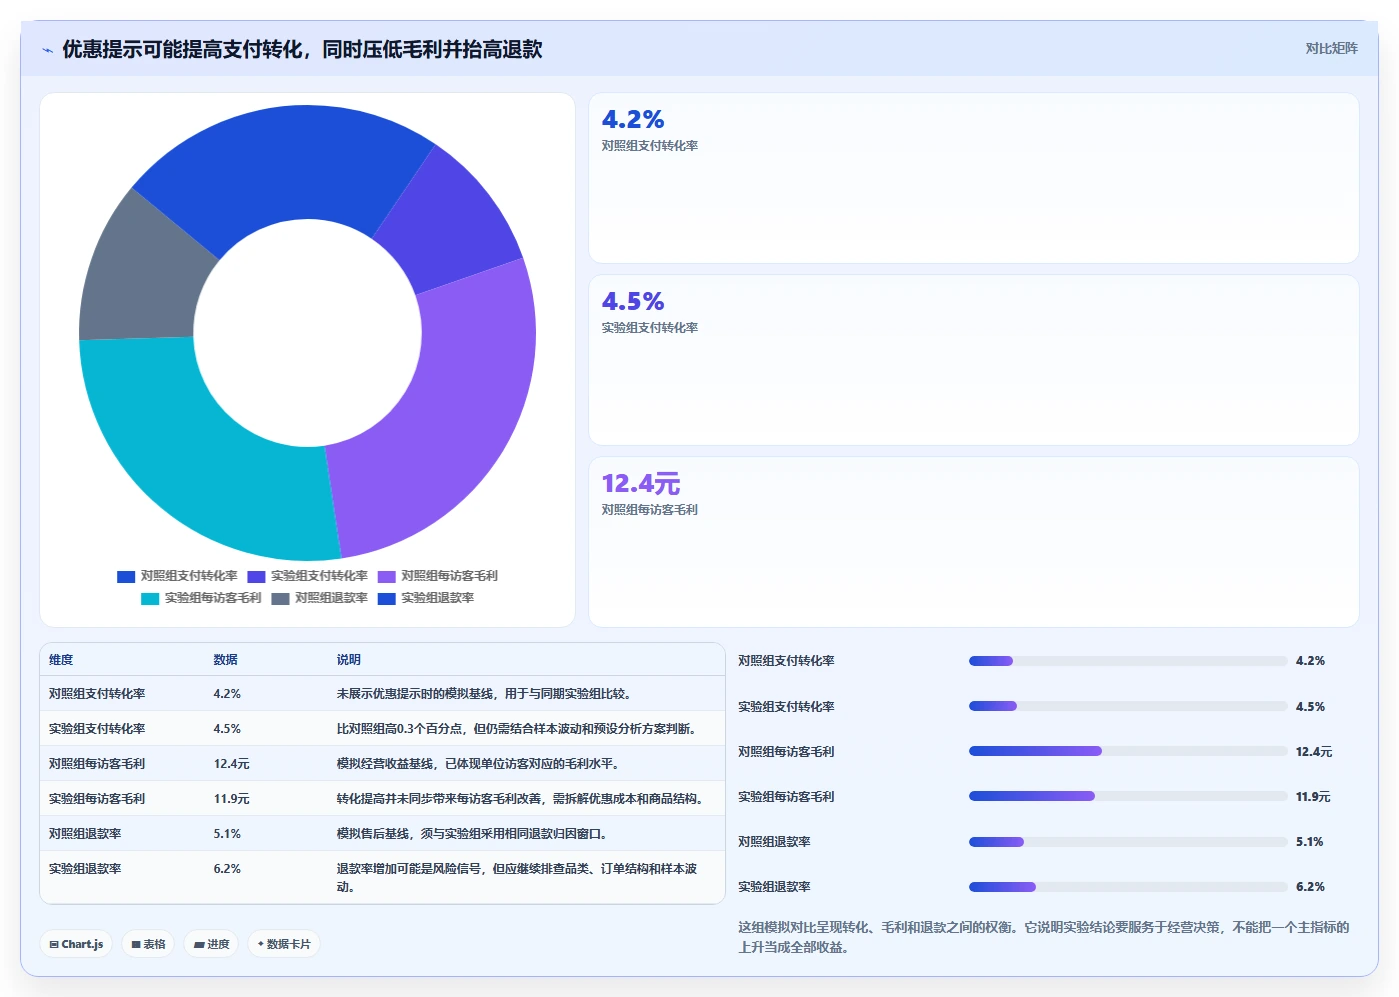This screenshot has height=997, width=1399.
Task: Click the Chart.js tag chip
Action: (76, 944)
